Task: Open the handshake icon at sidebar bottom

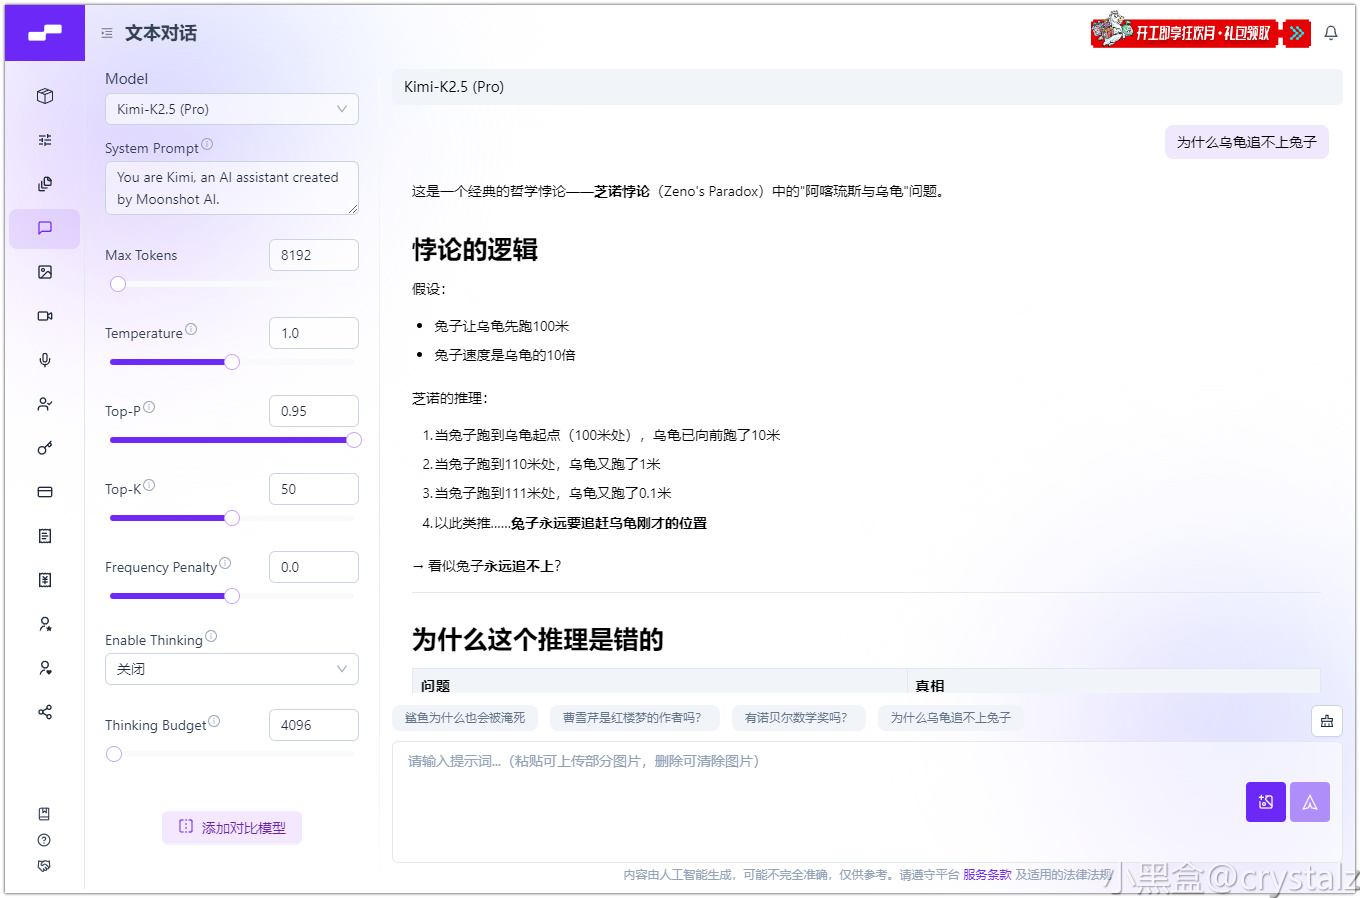Action: [44, 866]
